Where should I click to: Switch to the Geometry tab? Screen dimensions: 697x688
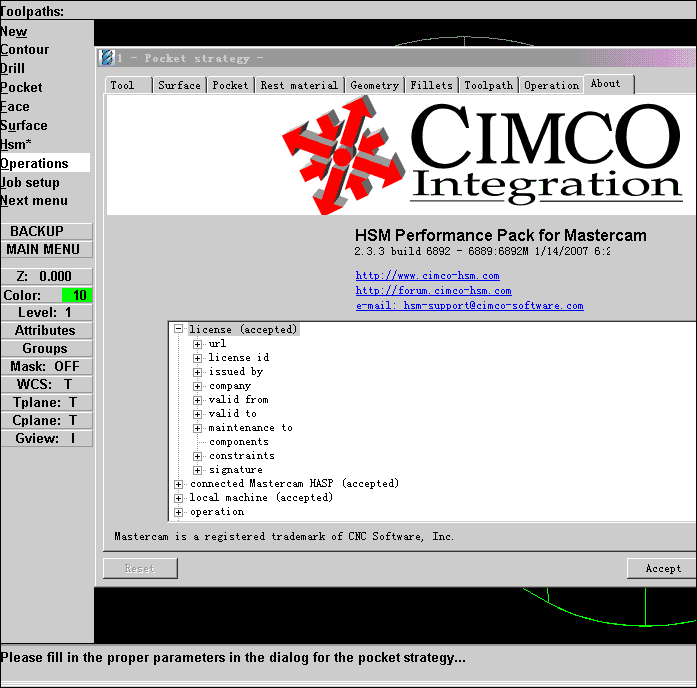(375, 85)
